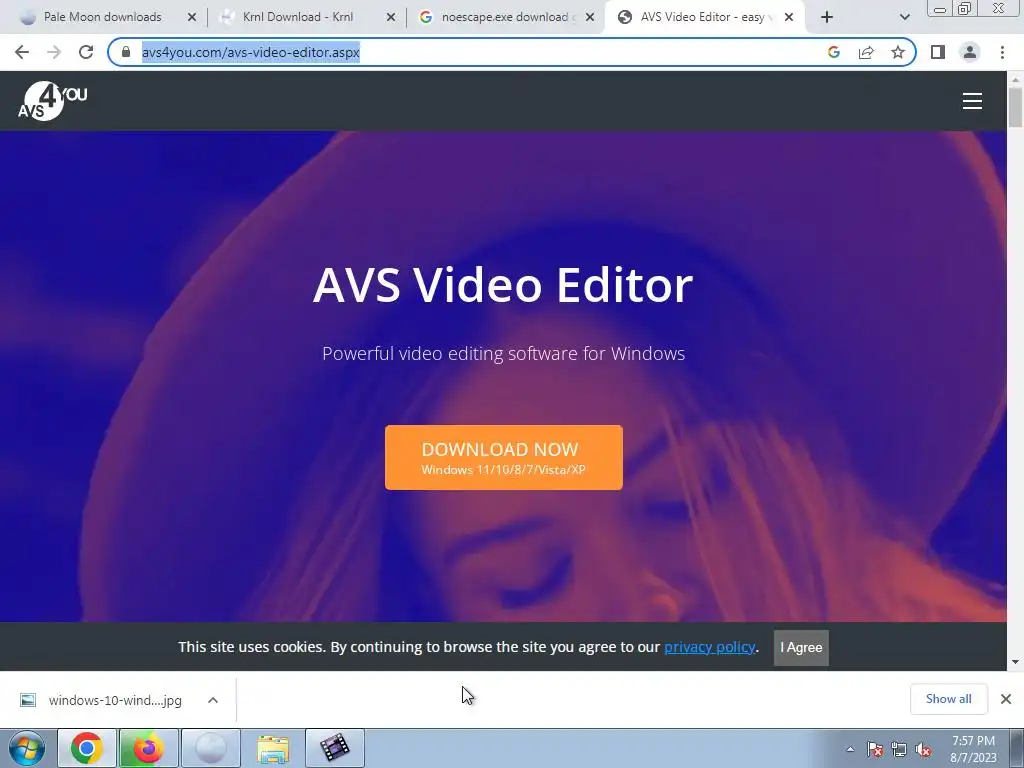Click the browser back arrow
The image size is (1024, 768).
tap(22, 52)
